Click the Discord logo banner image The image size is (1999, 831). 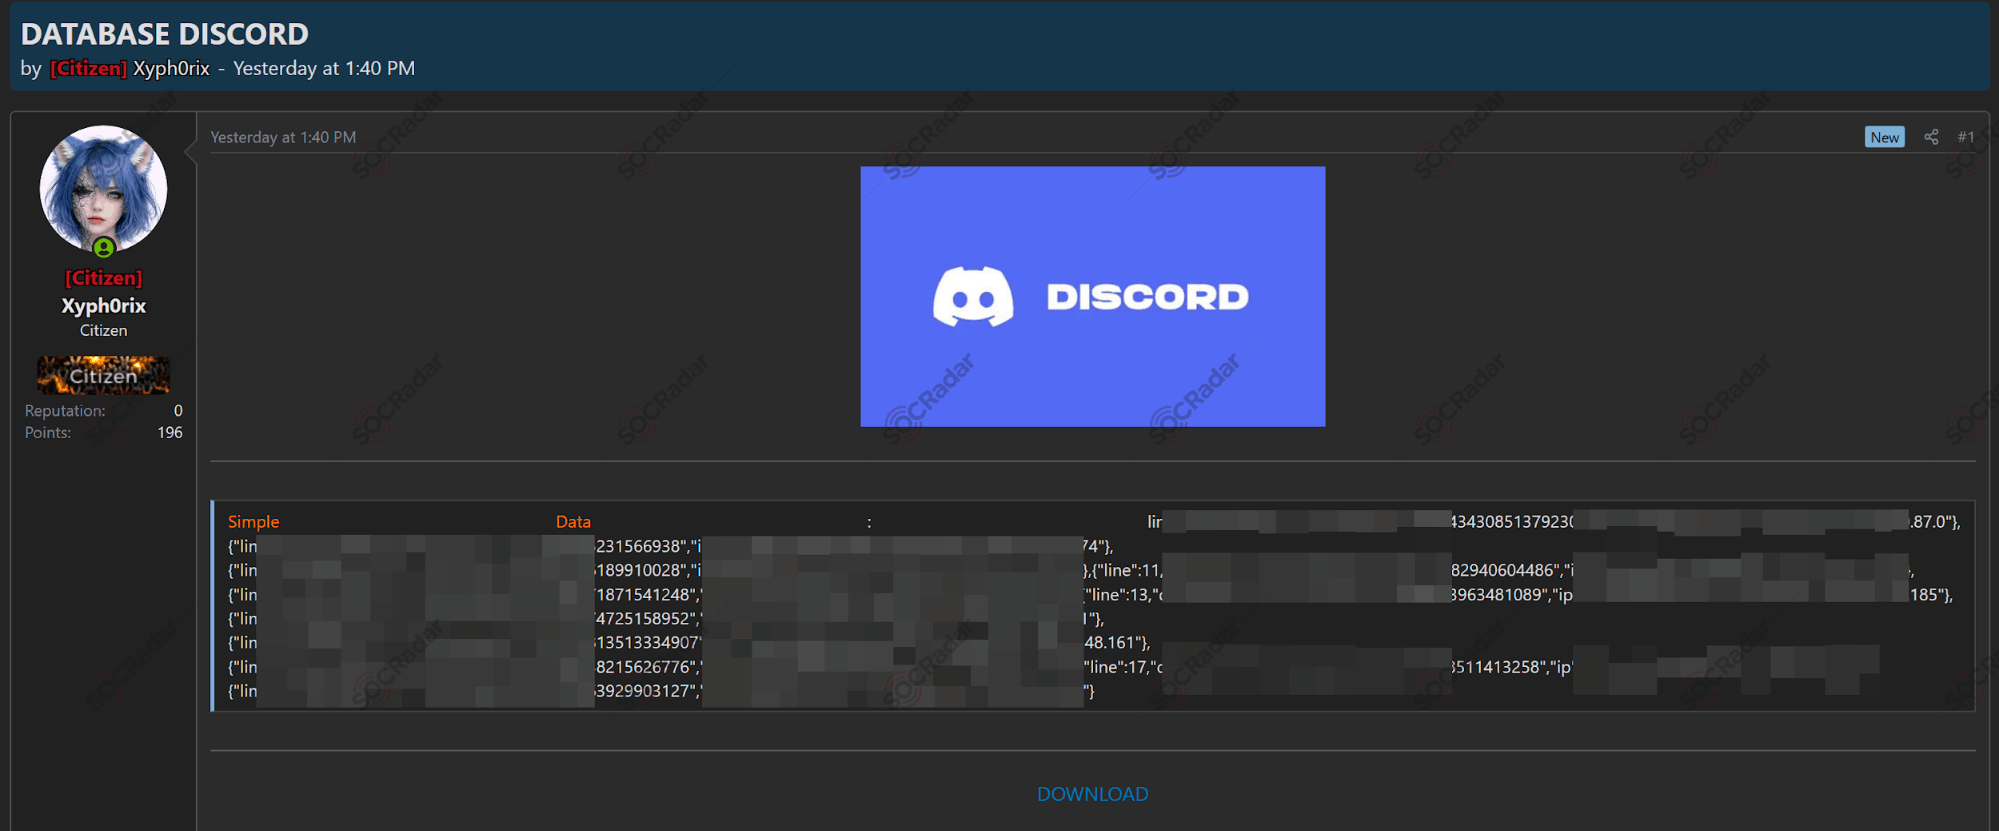point(1092,297)
